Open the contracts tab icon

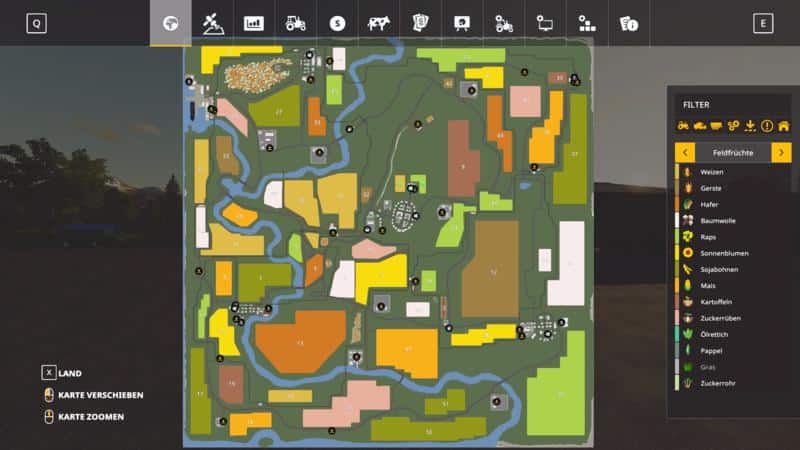[420, 23]
